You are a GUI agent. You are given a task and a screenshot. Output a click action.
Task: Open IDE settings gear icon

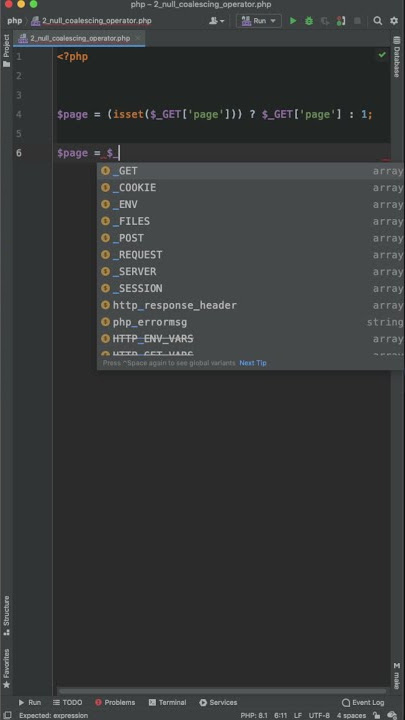pos(394,21)
